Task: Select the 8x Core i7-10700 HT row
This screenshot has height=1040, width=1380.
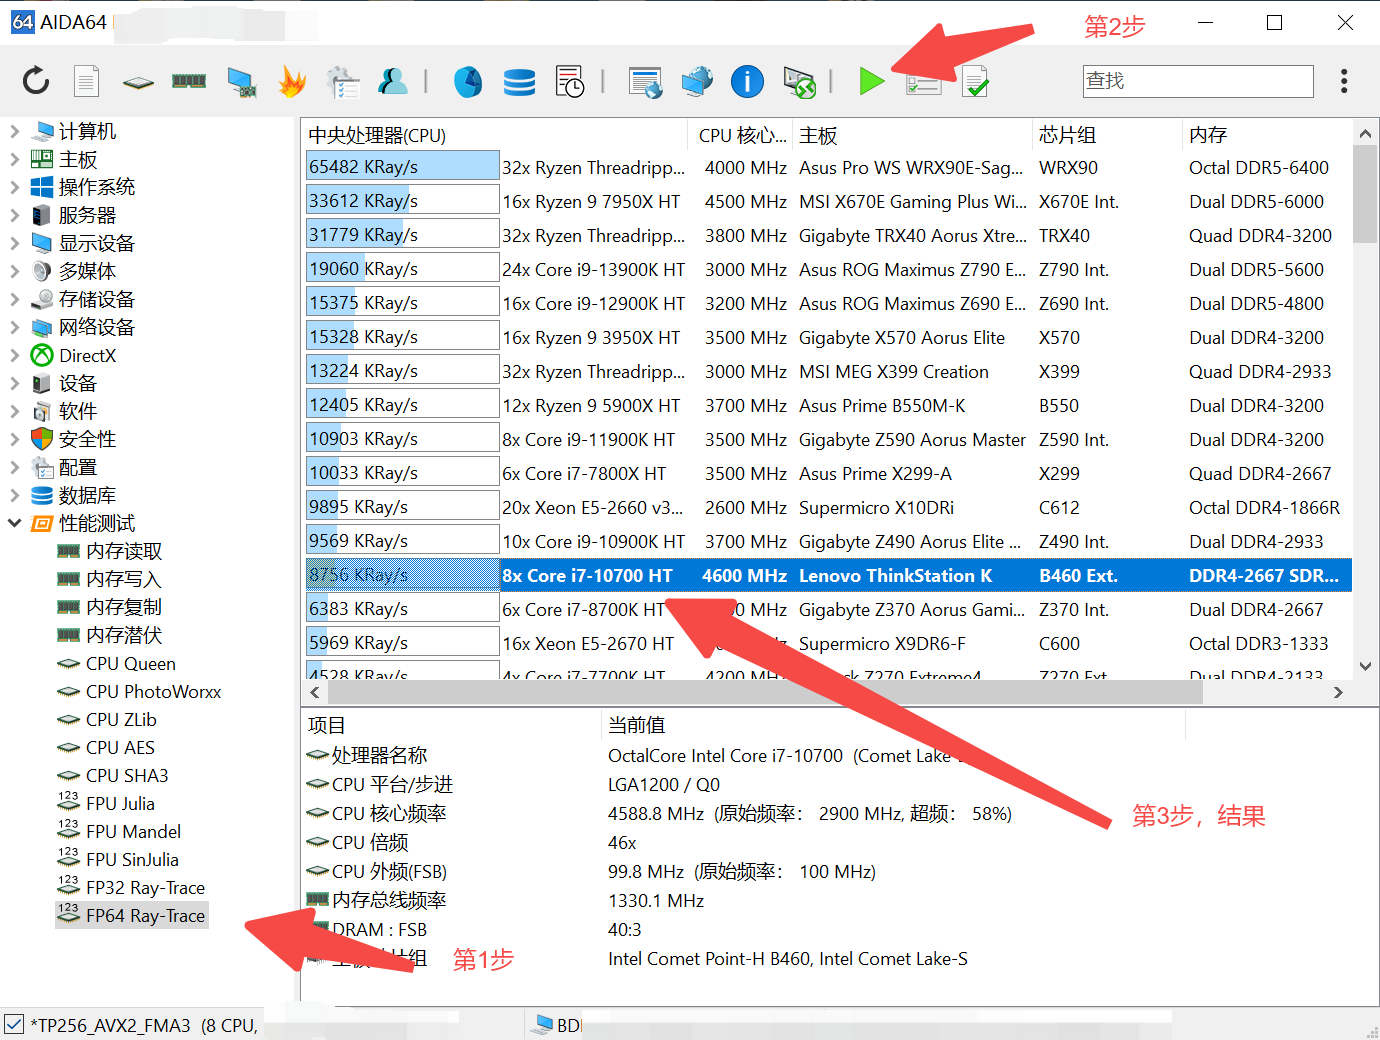Action: pos(829,575)
